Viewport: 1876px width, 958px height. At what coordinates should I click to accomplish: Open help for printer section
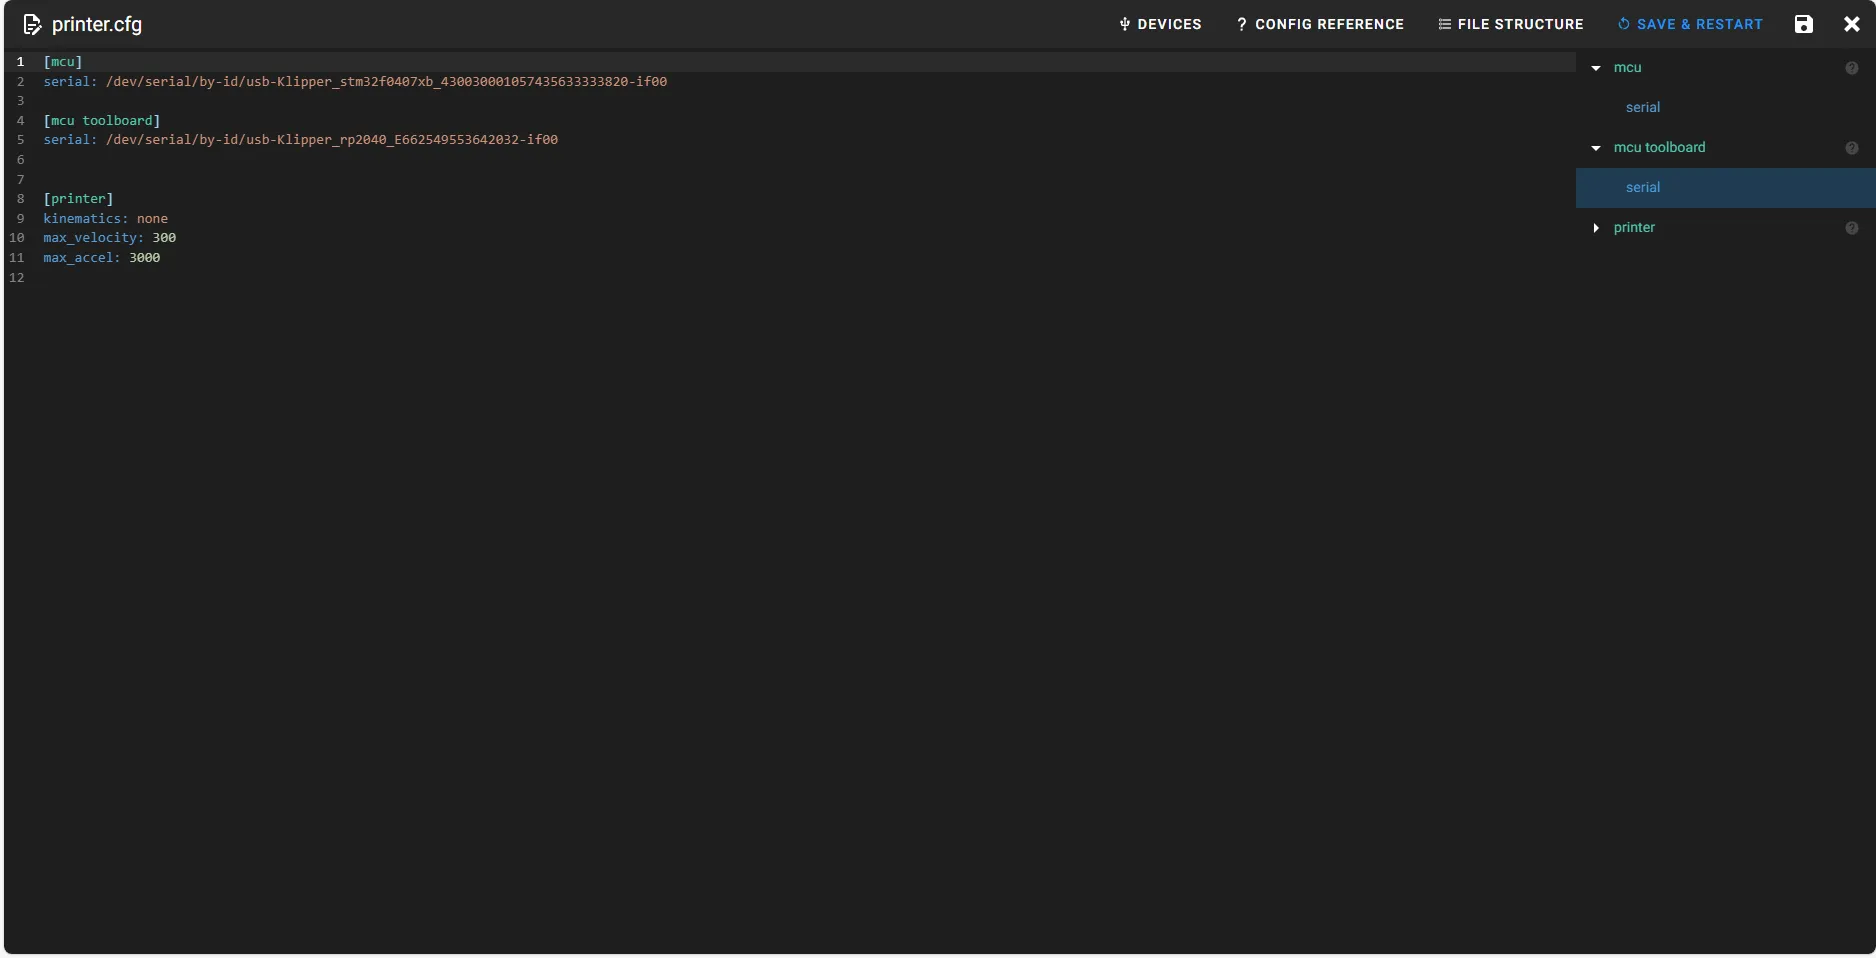[x=1851, y=228]
